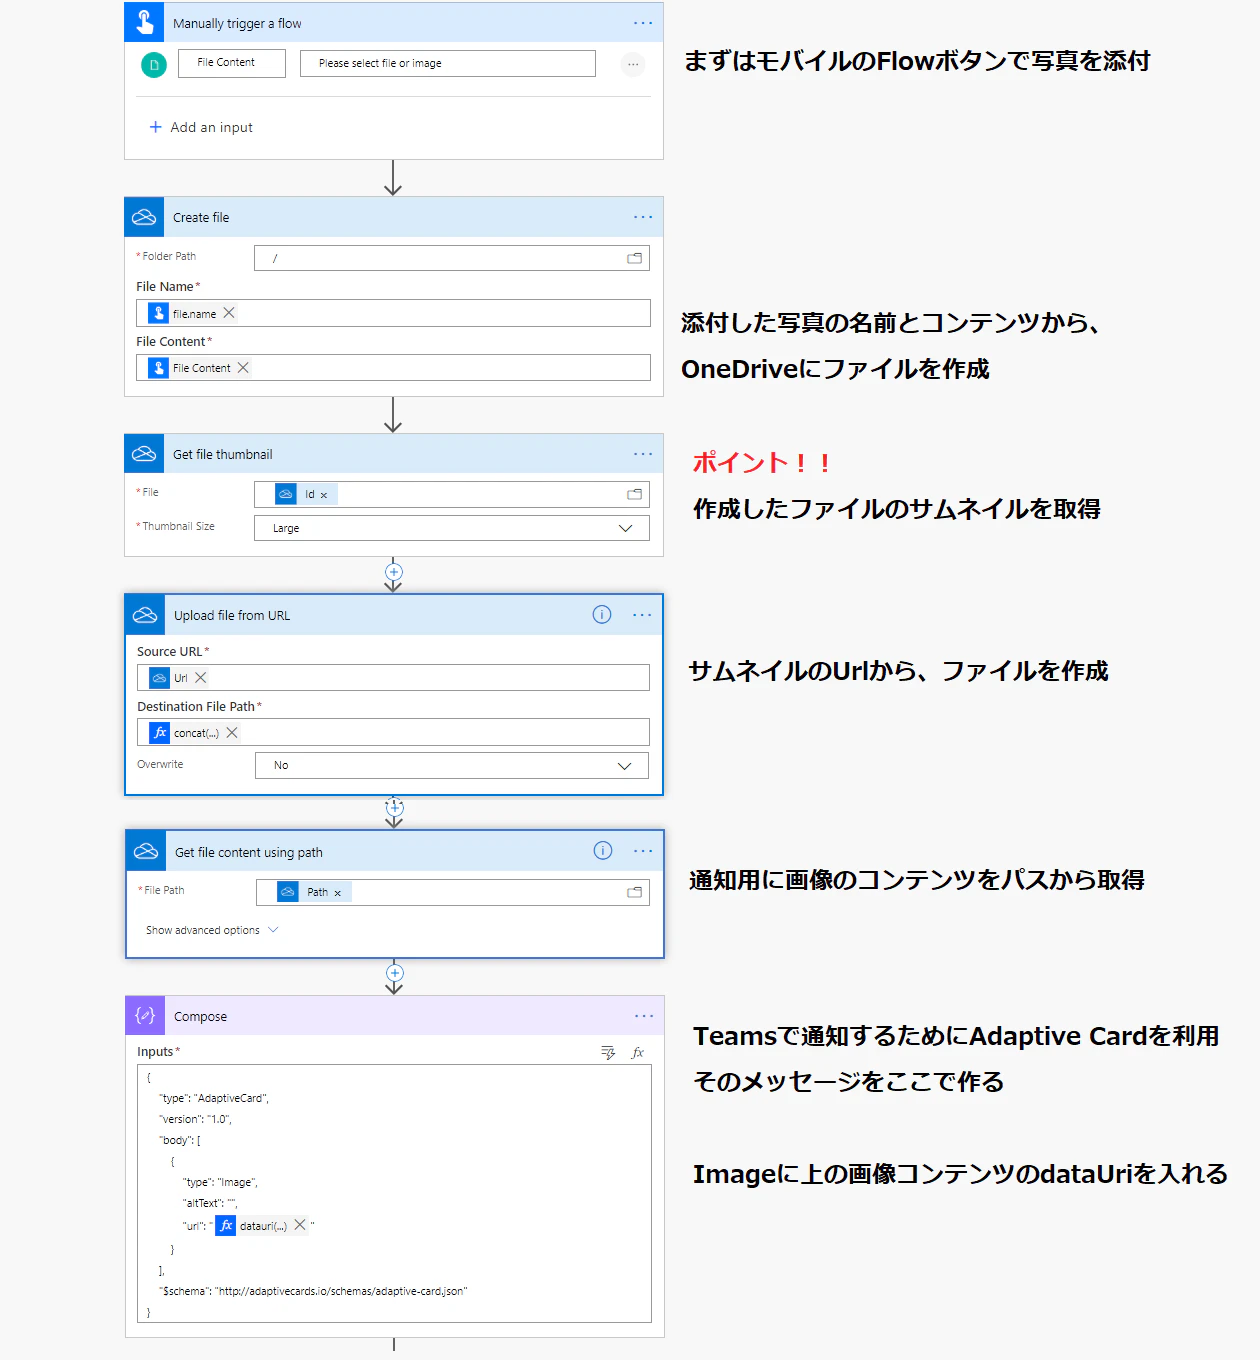Click the fx expression icon in Compose Inputs

(638, 1052)
